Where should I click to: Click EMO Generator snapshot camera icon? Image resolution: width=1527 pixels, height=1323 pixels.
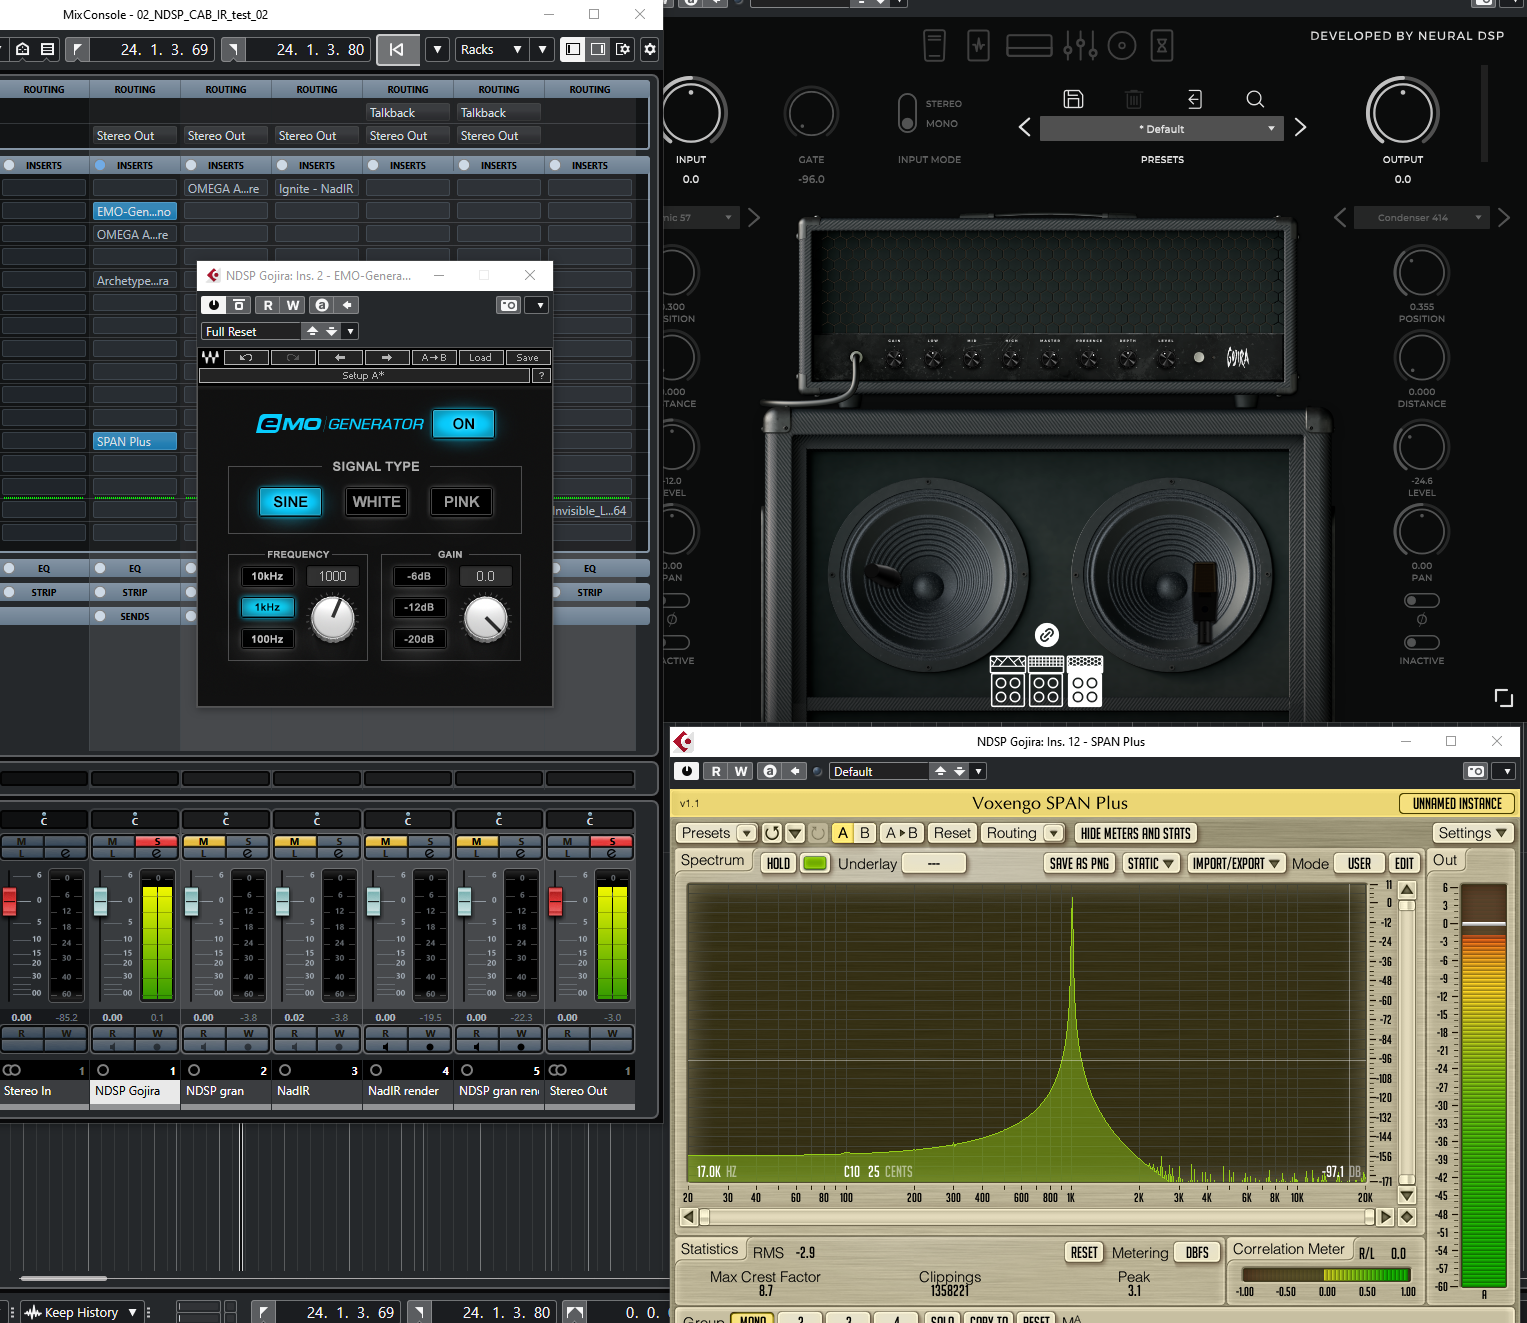(x=509, y=305)
